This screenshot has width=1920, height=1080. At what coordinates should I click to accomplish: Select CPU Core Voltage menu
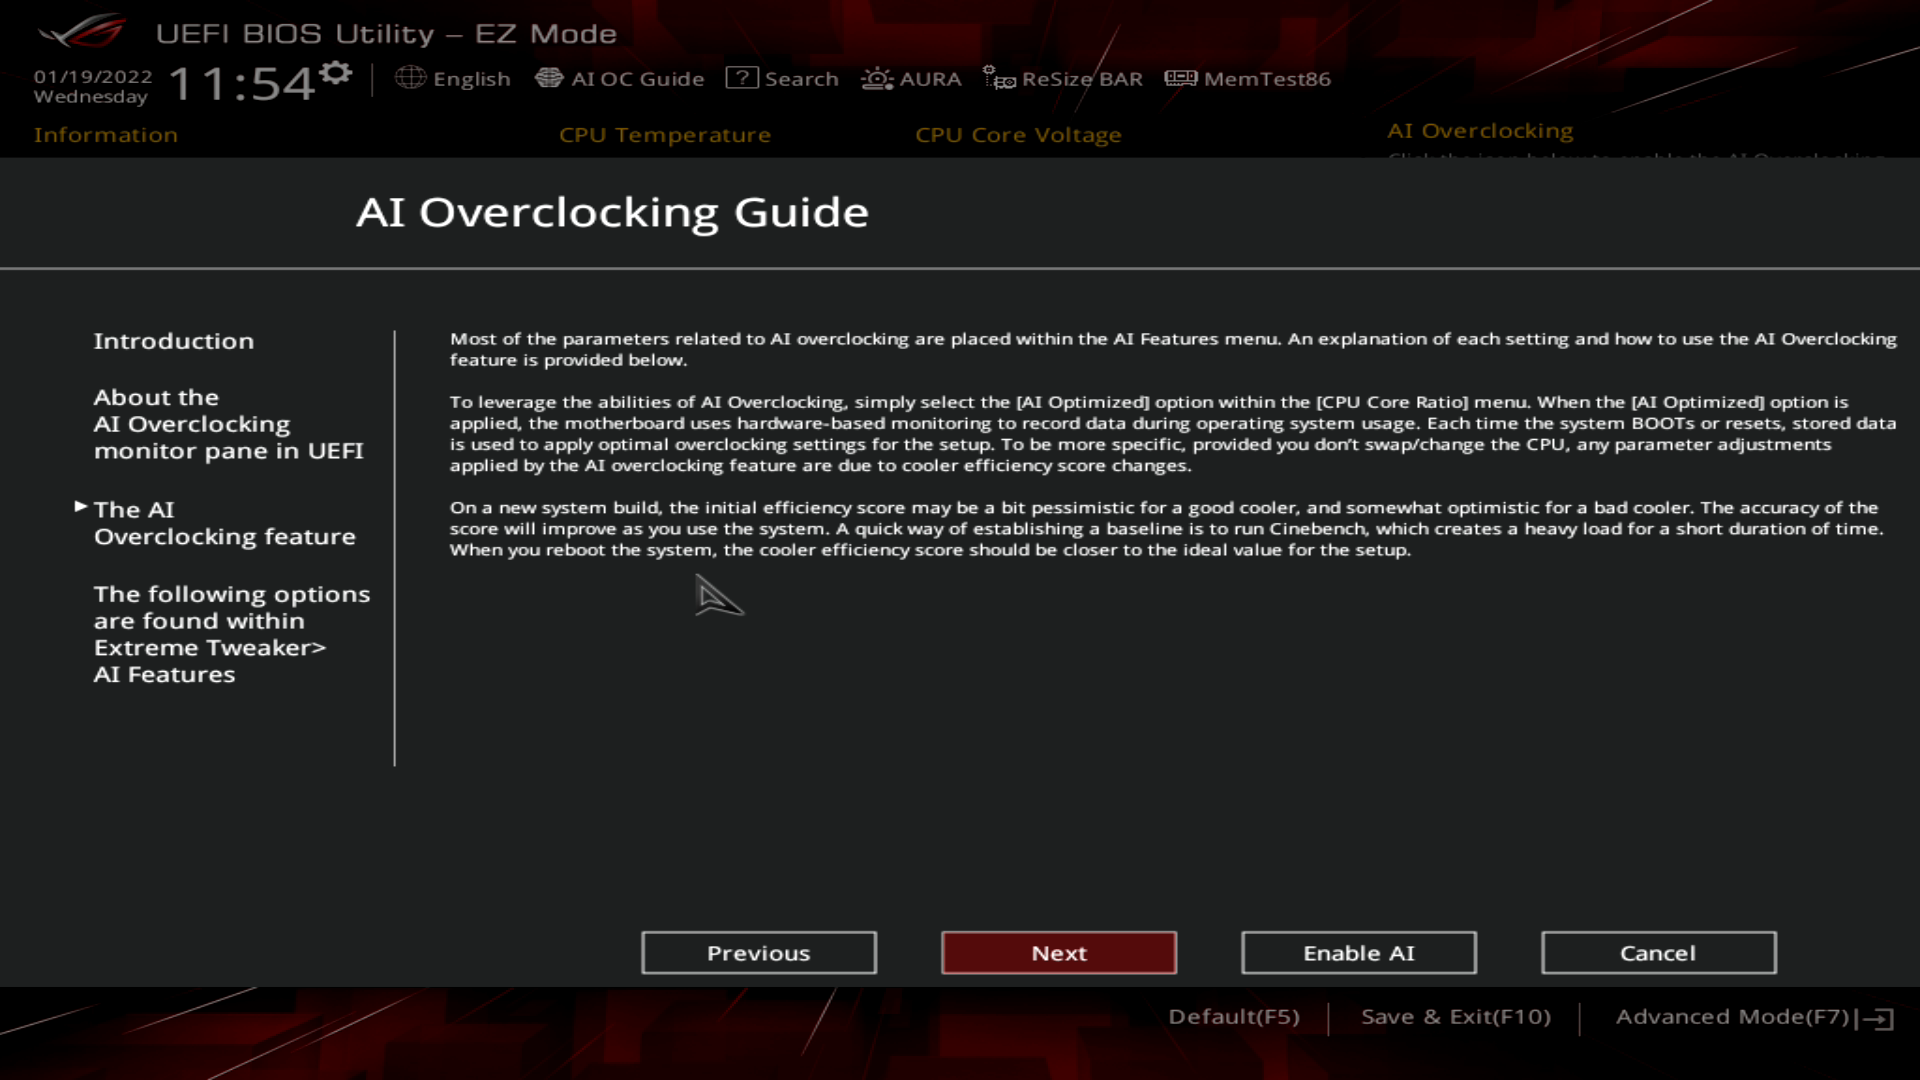point(1019,135)
